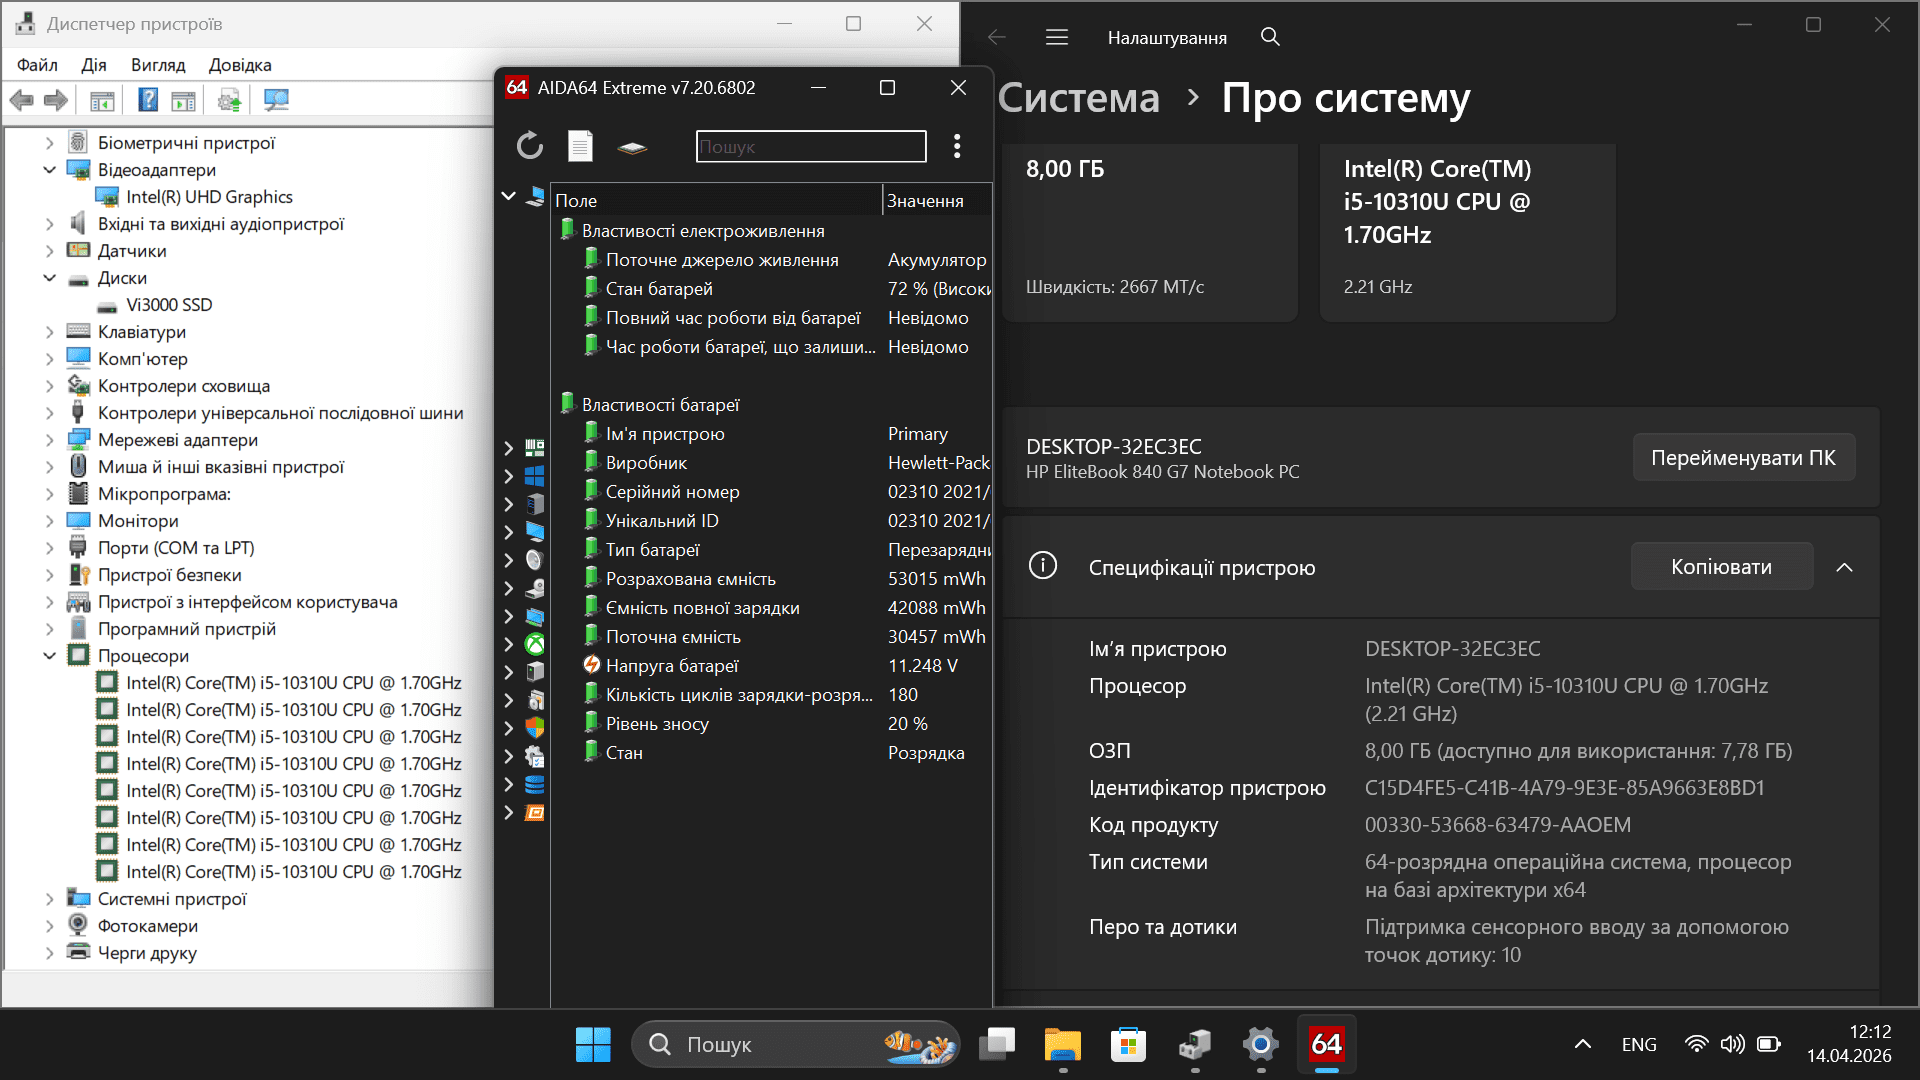
Task: Select the Vi3000 SSD disk entry
Action: [x=169, y=305]
